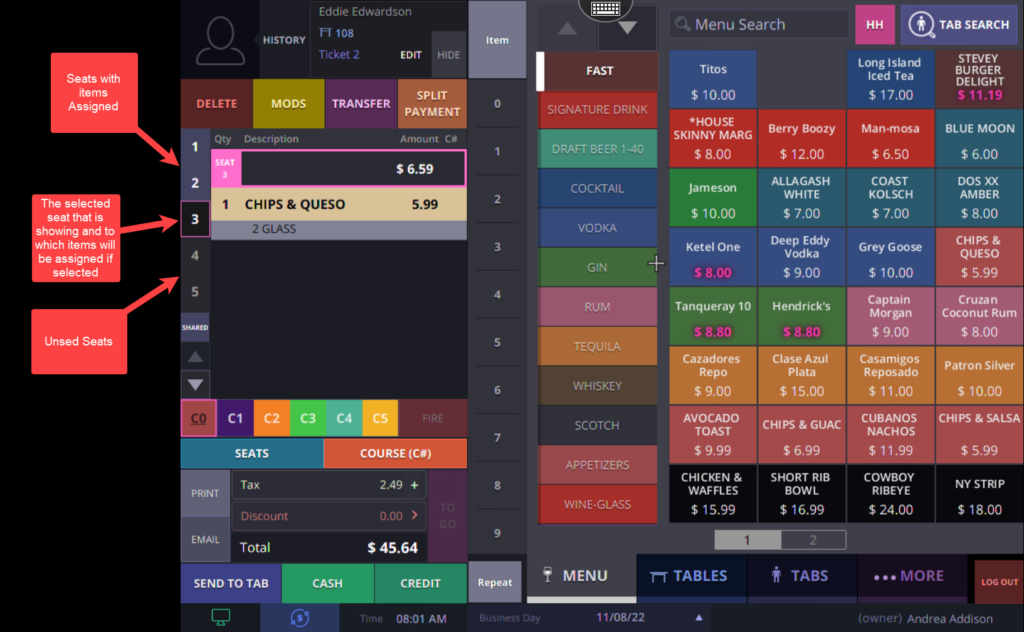Open the Business Day date dropdown arrow

click(699, 618)
